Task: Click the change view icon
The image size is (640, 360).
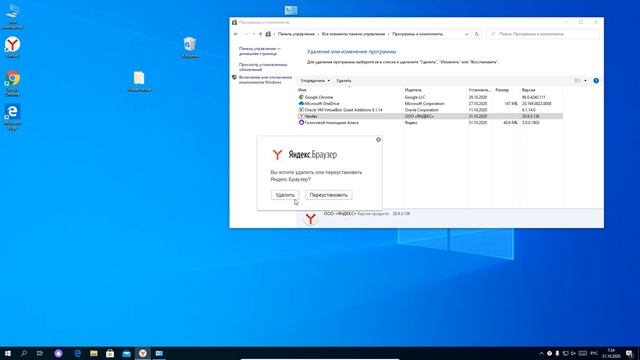Action: point(577,81)
